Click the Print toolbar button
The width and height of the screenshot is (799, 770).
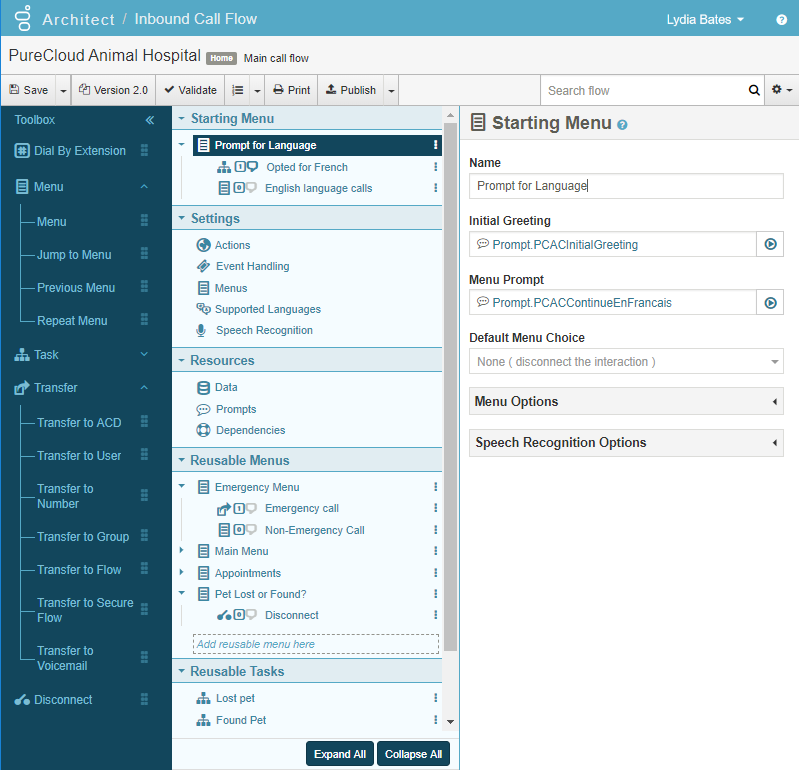pyautogui.click(x=291, y=90)
